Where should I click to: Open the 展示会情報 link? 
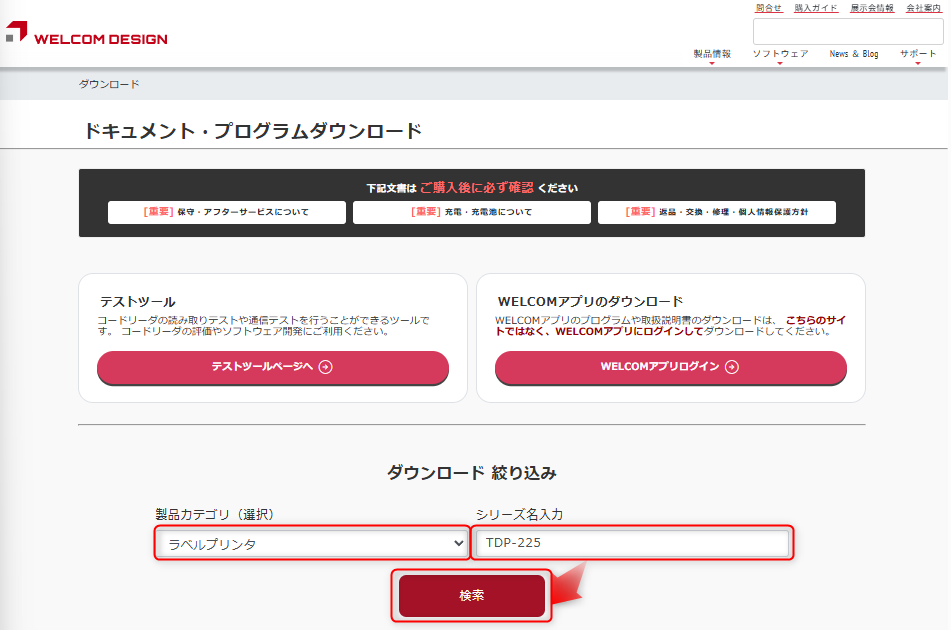872,8
